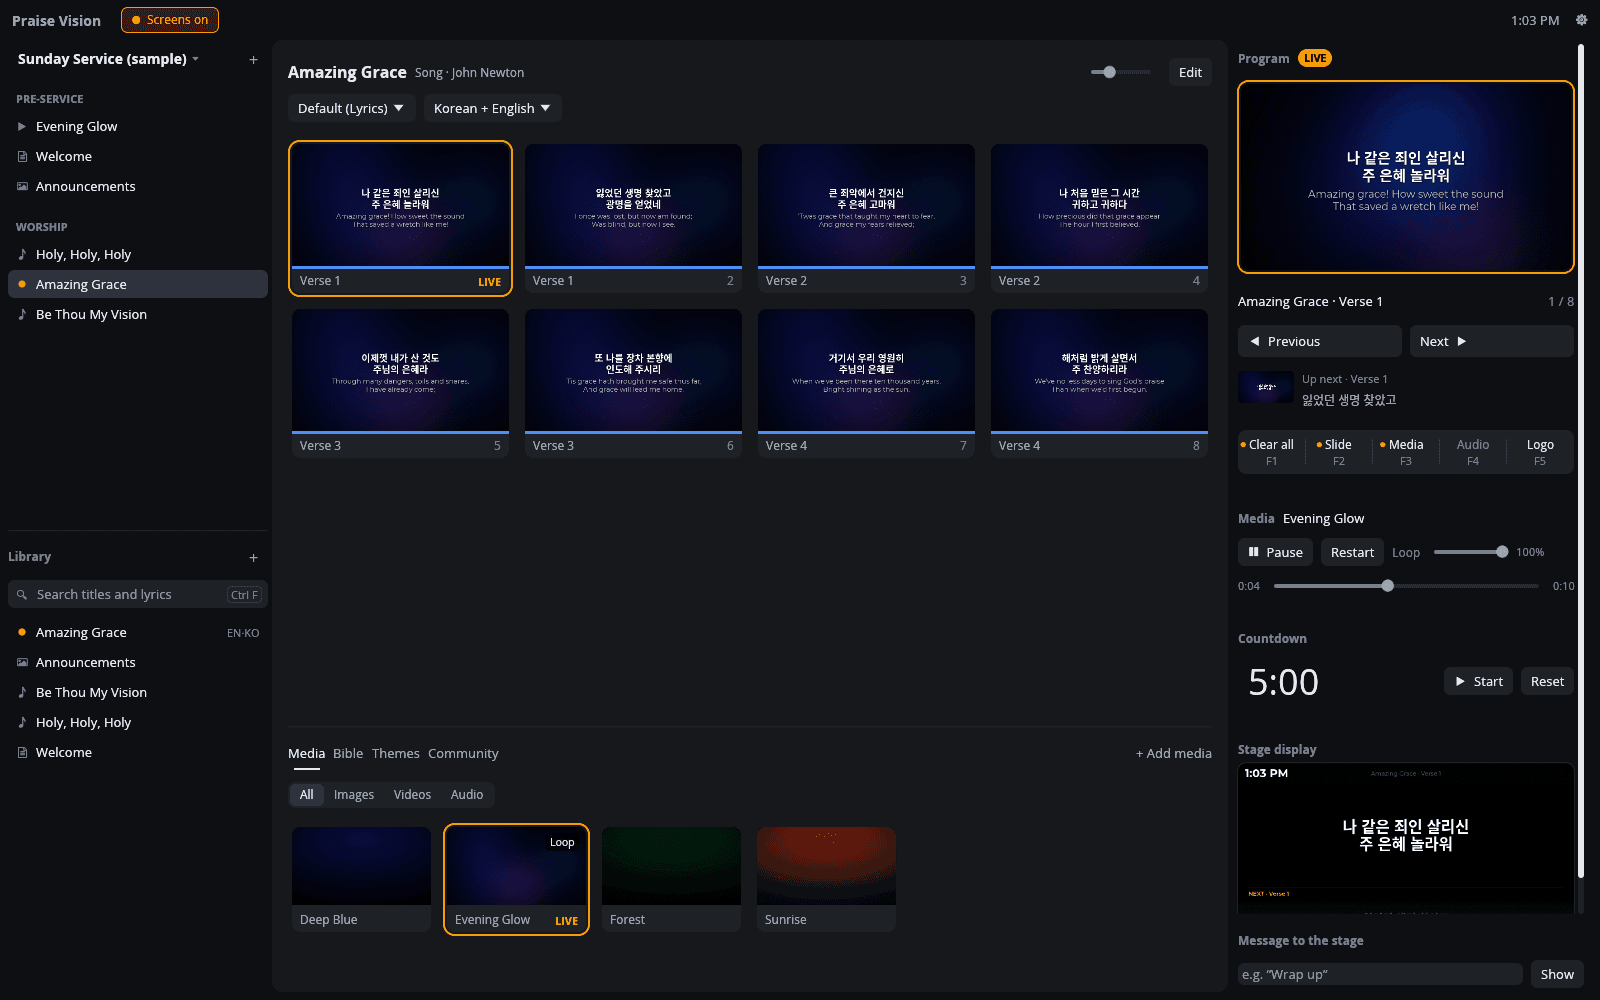Switch to the Themes tab
This screenshot has width=1600, height=1000.
pyautogui.click(x=396, y=754)
